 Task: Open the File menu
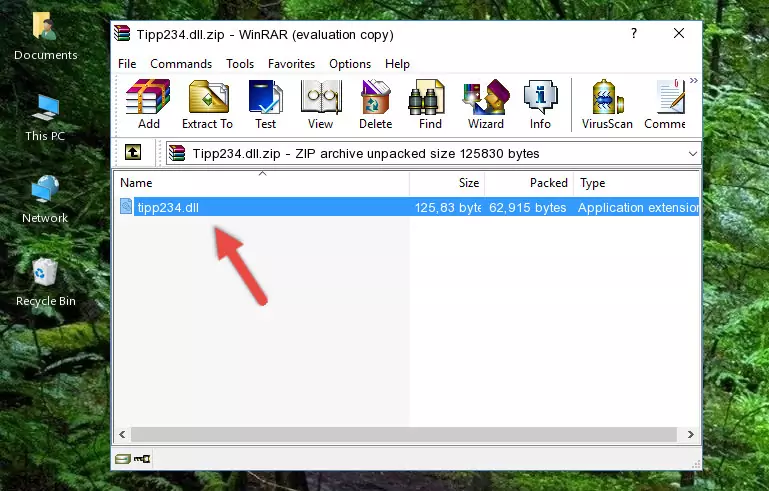coord(127,64)
